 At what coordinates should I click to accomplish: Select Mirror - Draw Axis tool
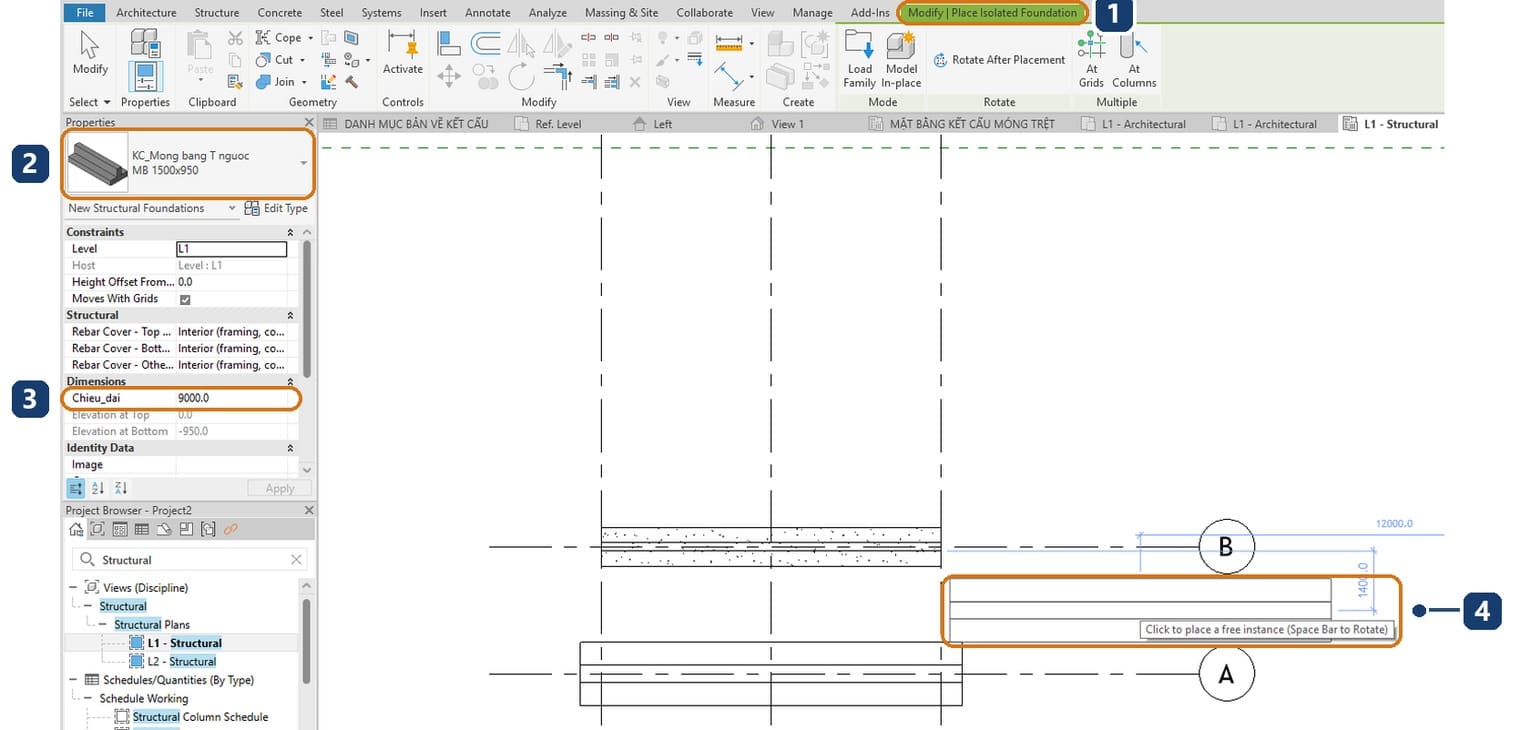558,42
